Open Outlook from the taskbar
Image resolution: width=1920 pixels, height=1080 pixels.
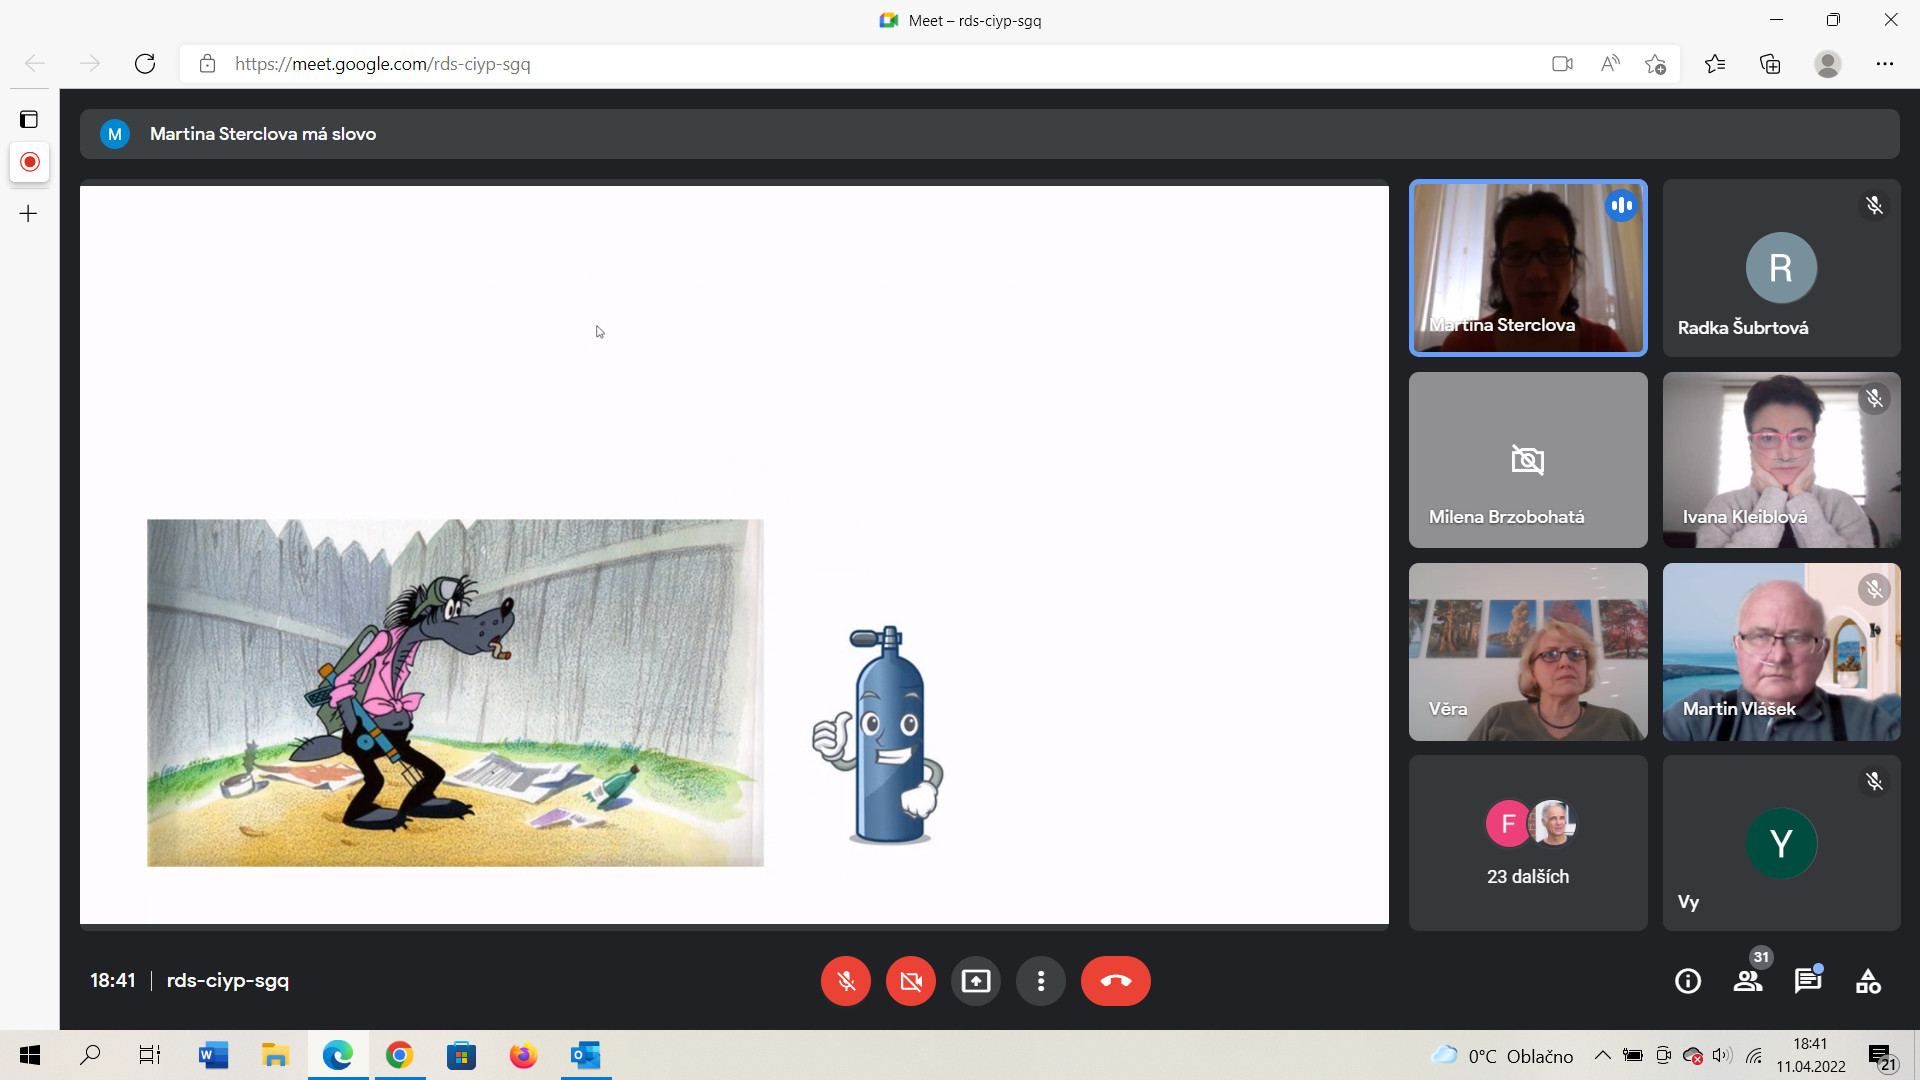coord(586,1055)
